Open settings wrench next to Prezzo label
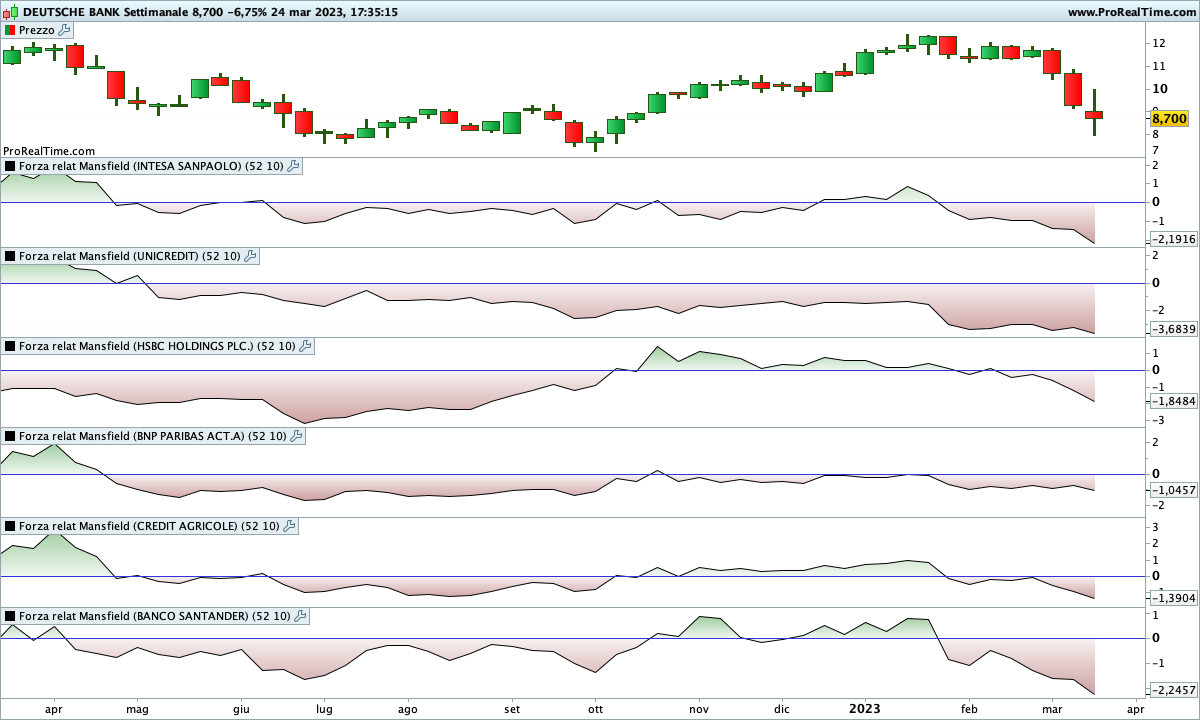The image size is (1200, 720). (x=65, y=30)
